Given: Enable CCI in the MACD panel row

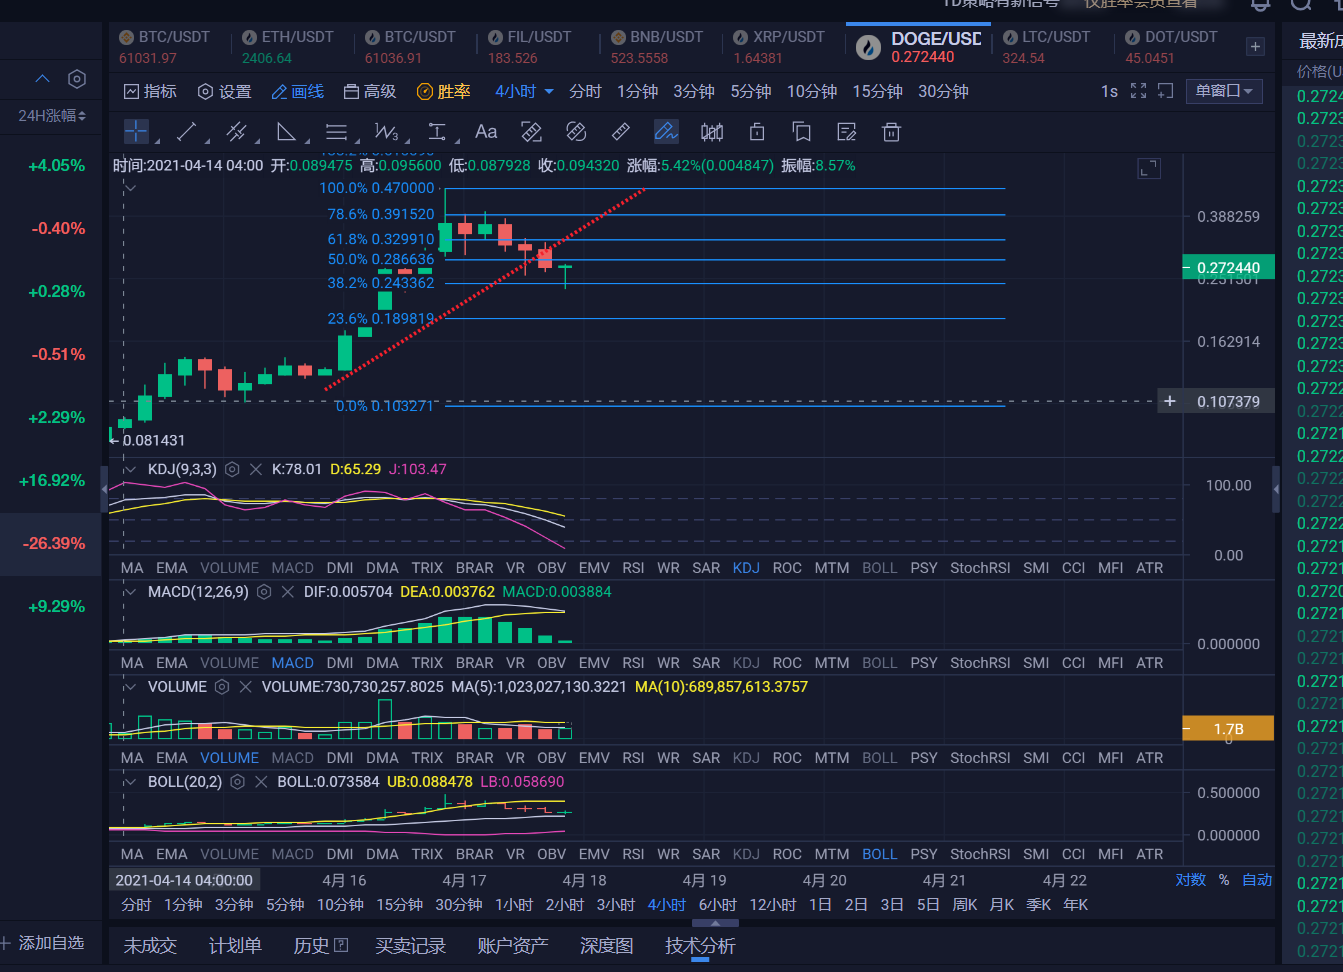Looking at the screenshot, I should 1073,663.
